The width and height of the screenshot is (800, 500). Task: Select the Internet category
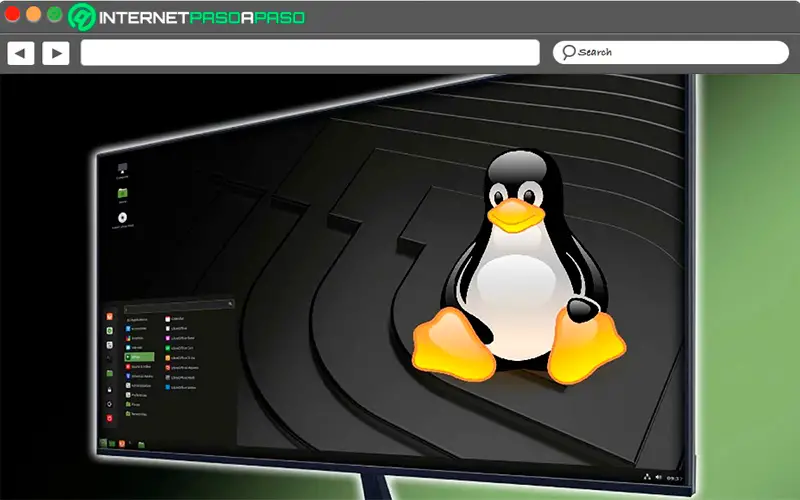tap(134, 347)
